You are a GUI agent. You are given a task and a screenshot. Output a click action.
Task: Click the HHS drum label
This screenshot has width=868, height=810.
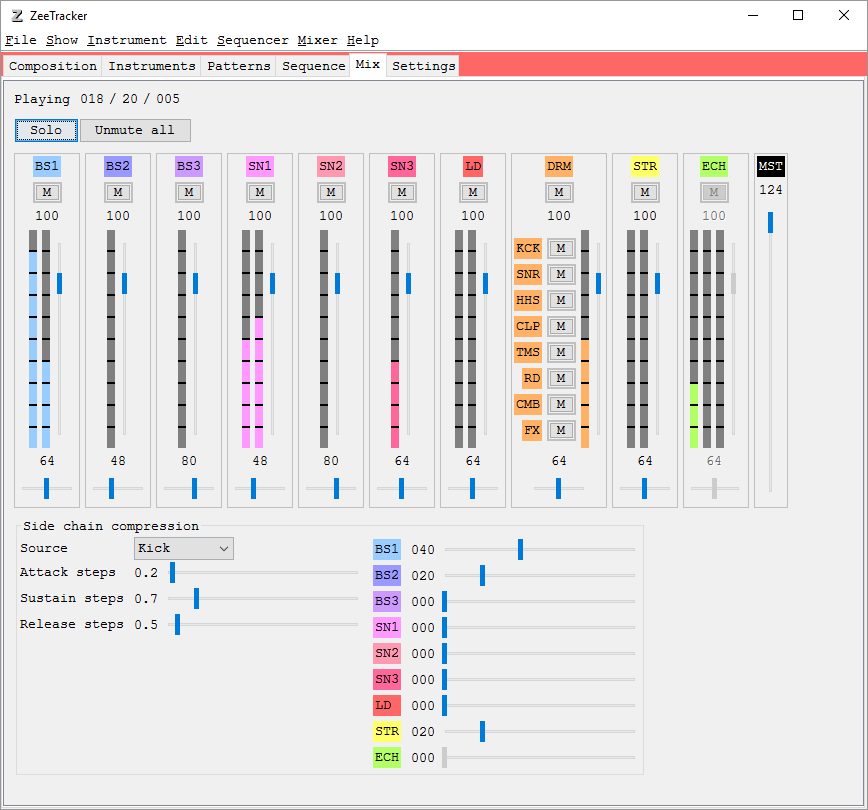528,300
